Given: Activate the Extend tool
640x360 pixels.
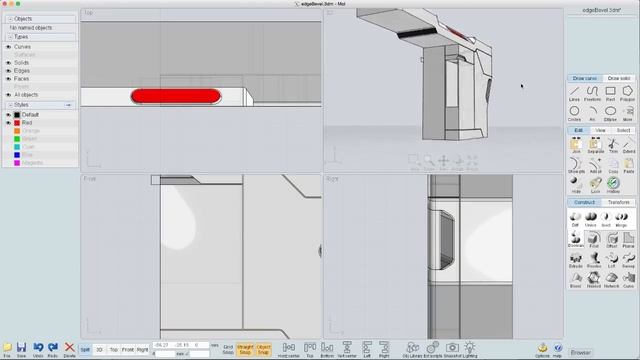Looking at the screenshot, I should [629, 146].
